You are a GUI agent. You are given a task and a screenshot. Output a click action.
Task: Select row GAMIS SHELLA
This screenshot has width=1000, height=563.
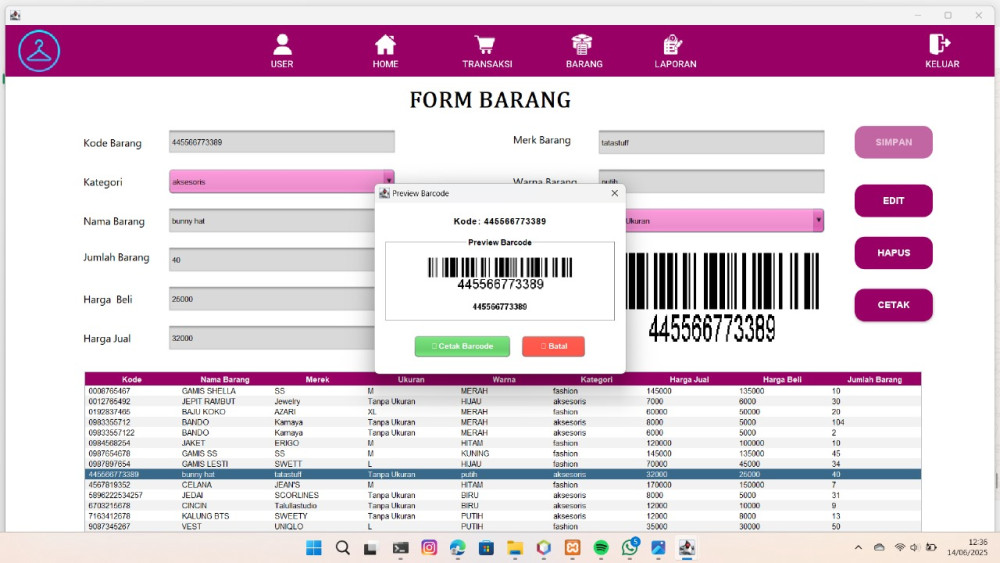pos(503,391)
